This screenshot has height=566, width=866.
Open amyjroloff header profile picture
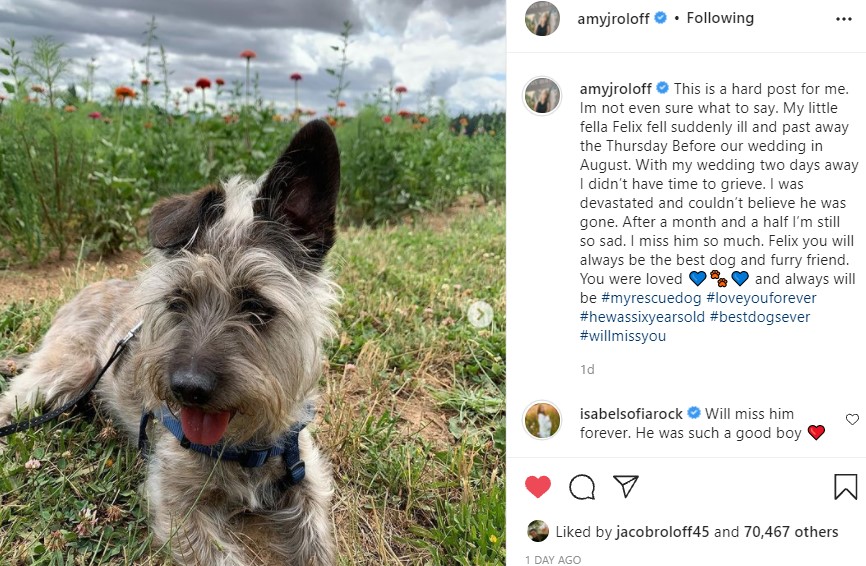pyautogui.click(x=542, y=19)
